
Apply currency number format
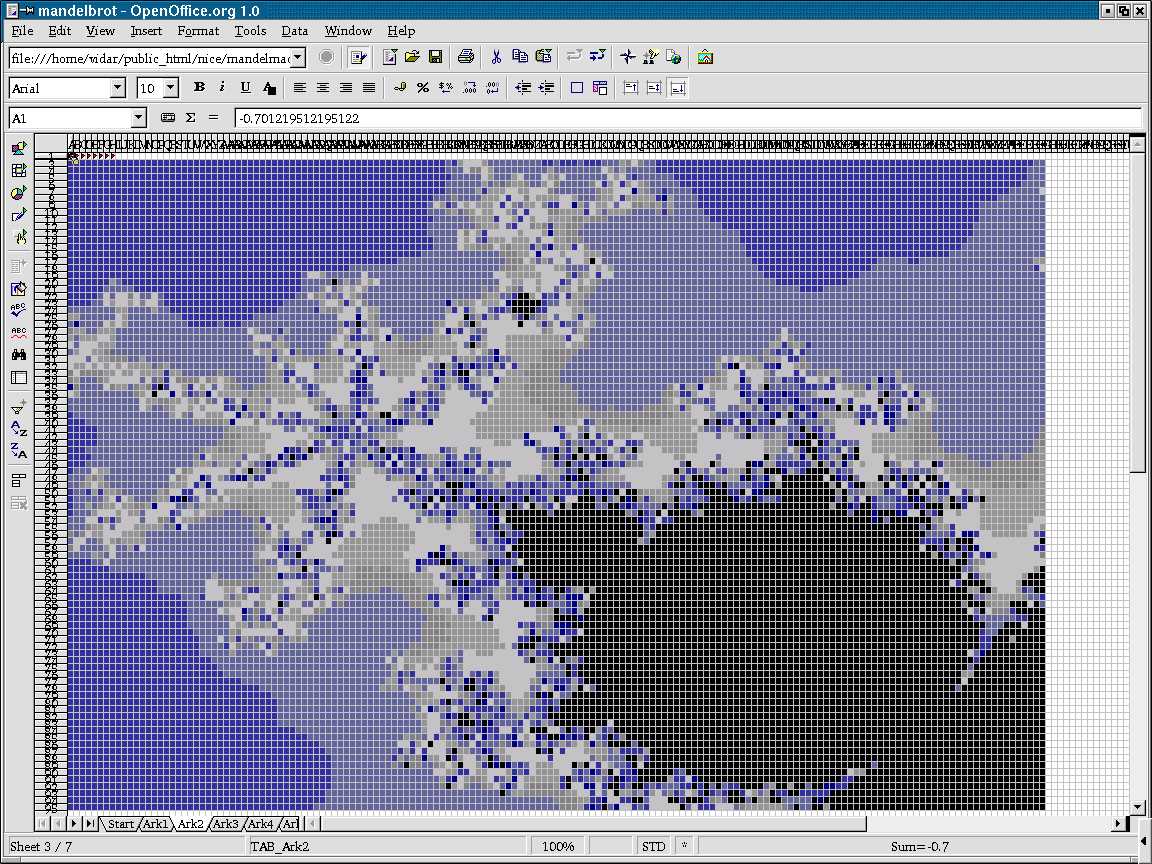tap(400, 87)
